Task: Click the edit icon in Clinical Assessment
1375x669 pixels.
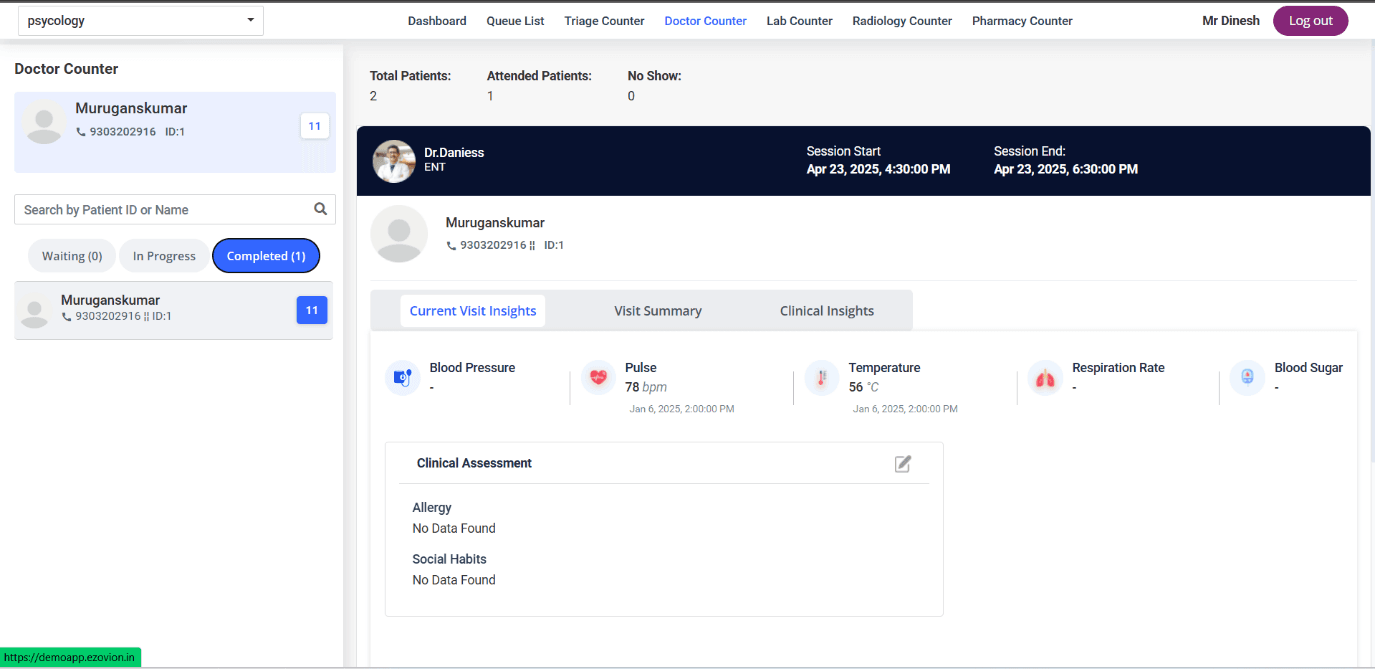Action: pos(902,464)
